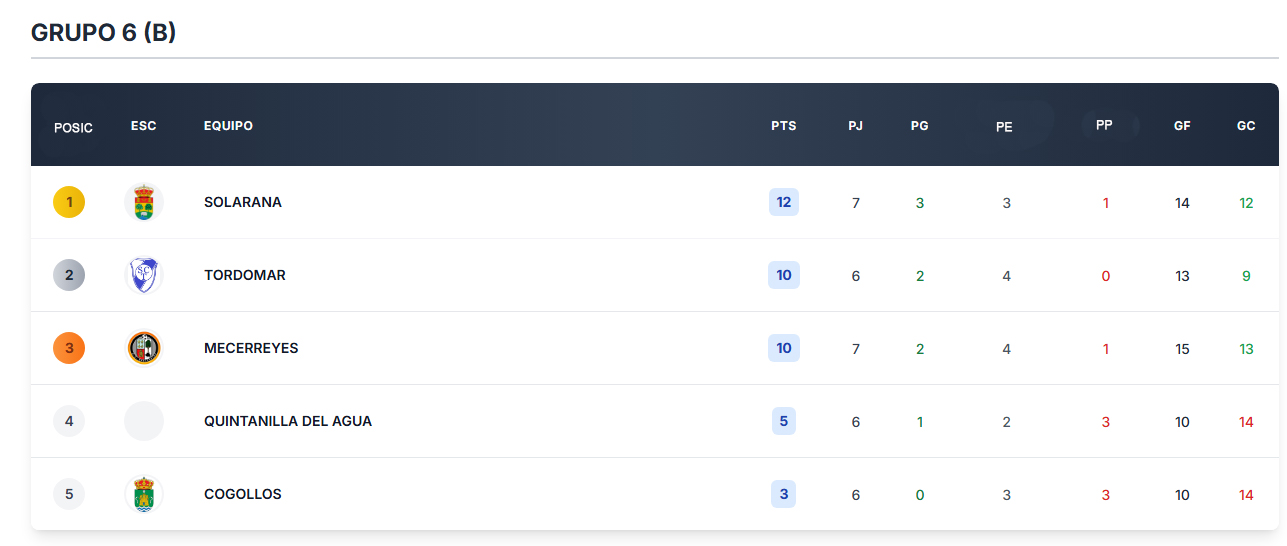Open the TORDOMAR team name
The height and width of the screenshot is (546, 1287).
coord(245,275)
